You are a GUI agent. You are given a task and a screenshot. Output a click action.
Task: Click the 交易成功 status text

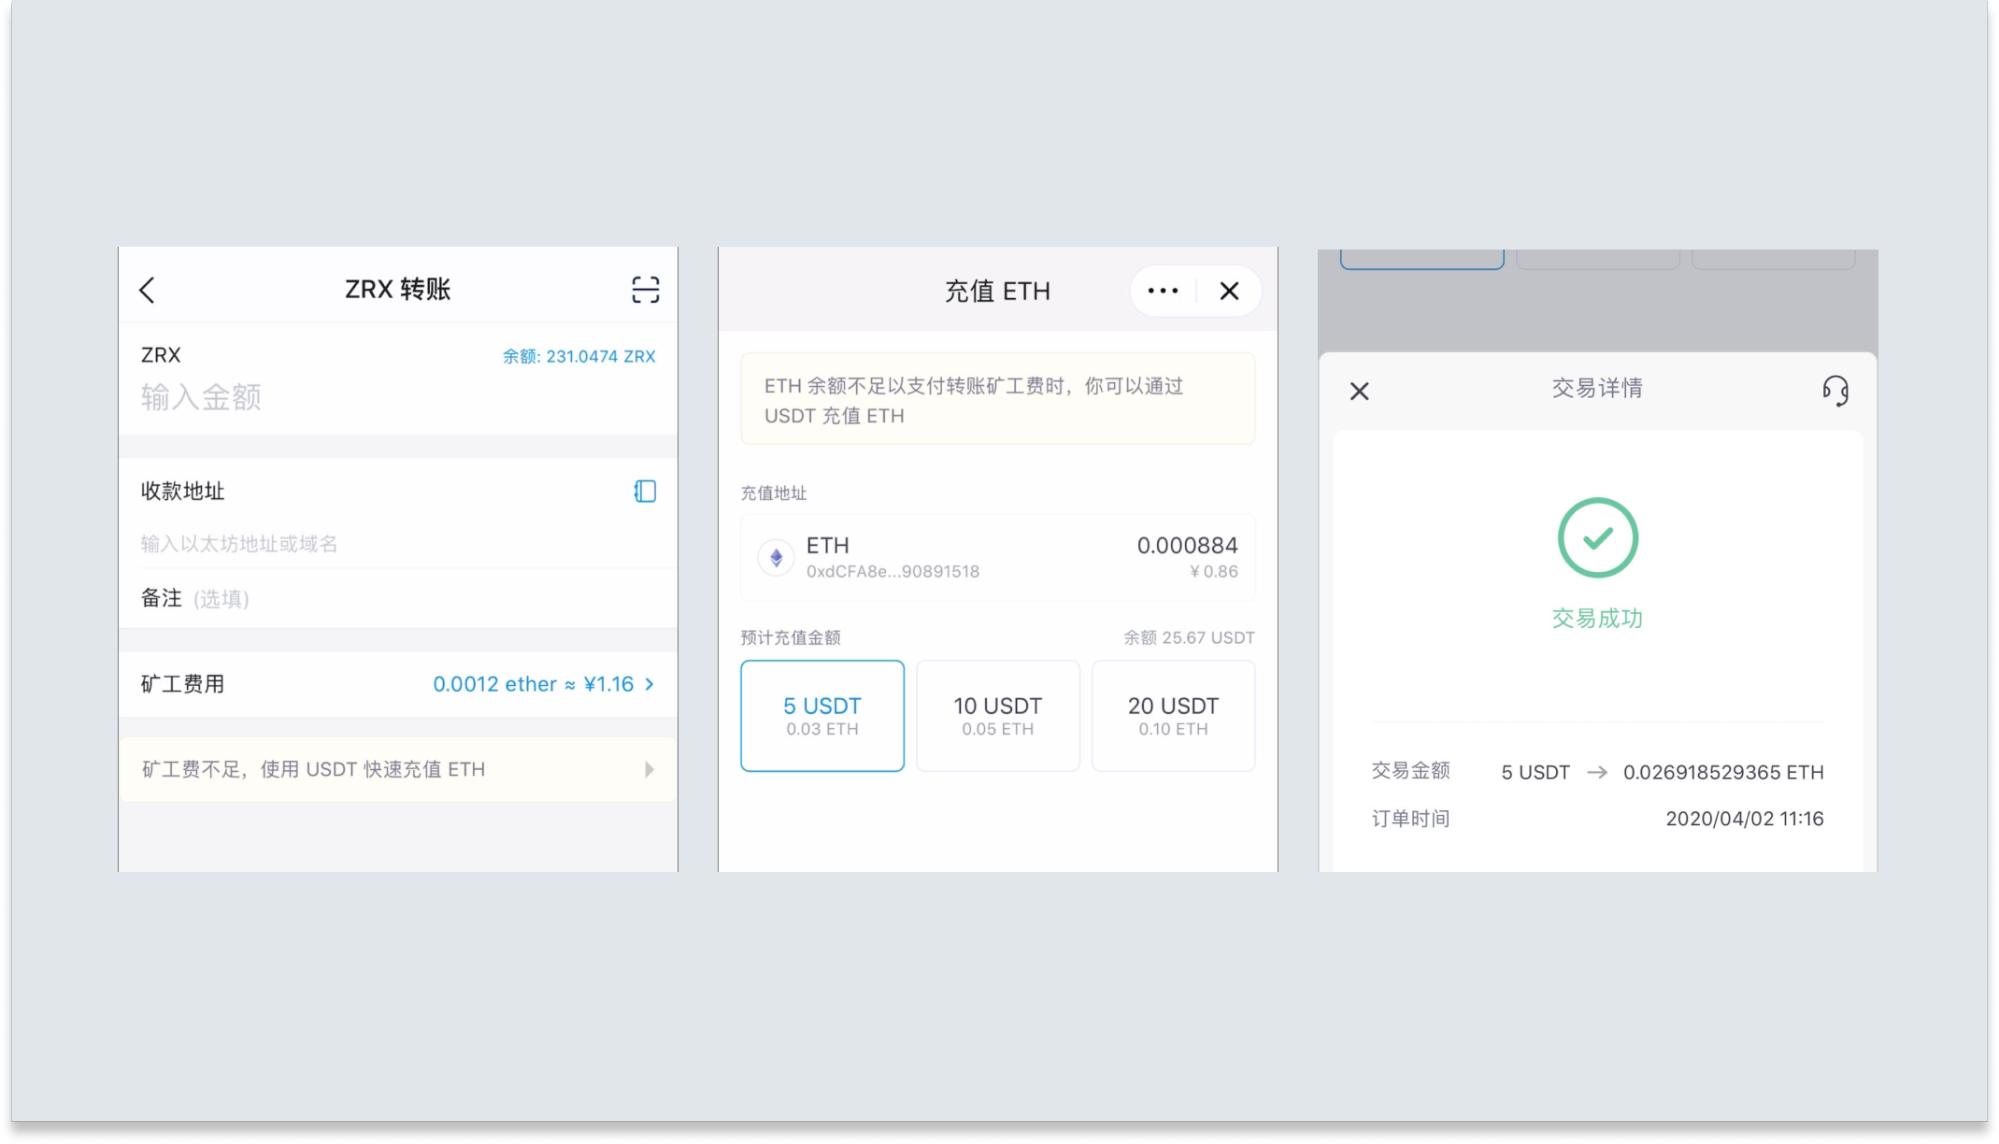coord(1597,618)
